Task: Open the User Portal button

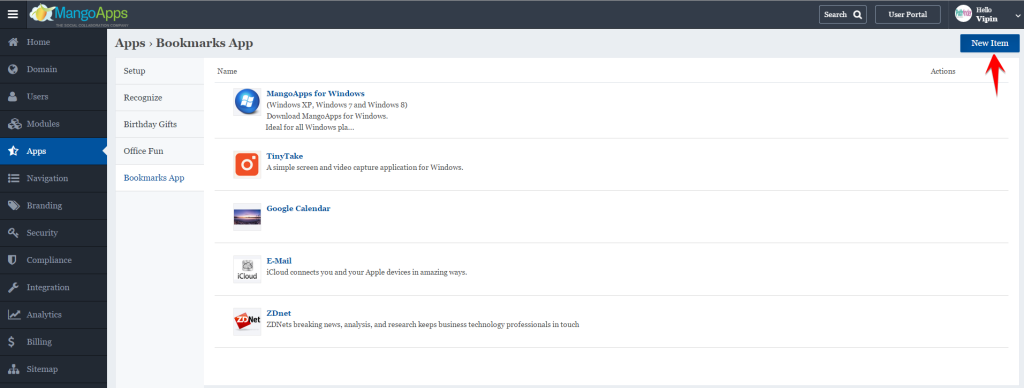Action: pos(907,14)
